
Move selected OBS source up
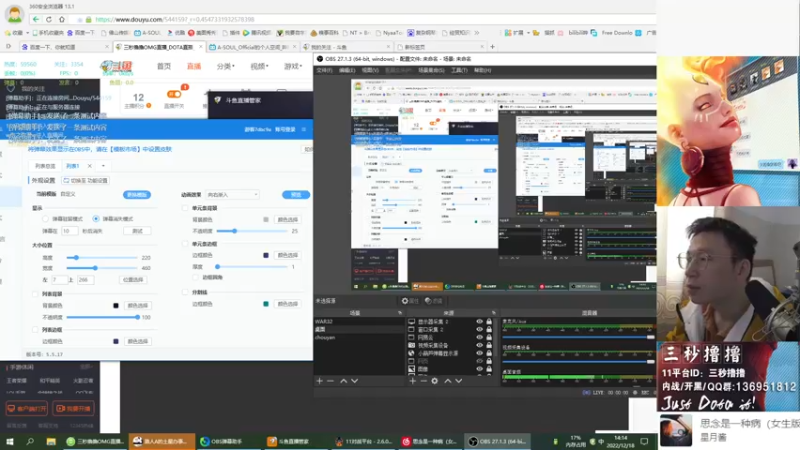[x=447, y=381]
